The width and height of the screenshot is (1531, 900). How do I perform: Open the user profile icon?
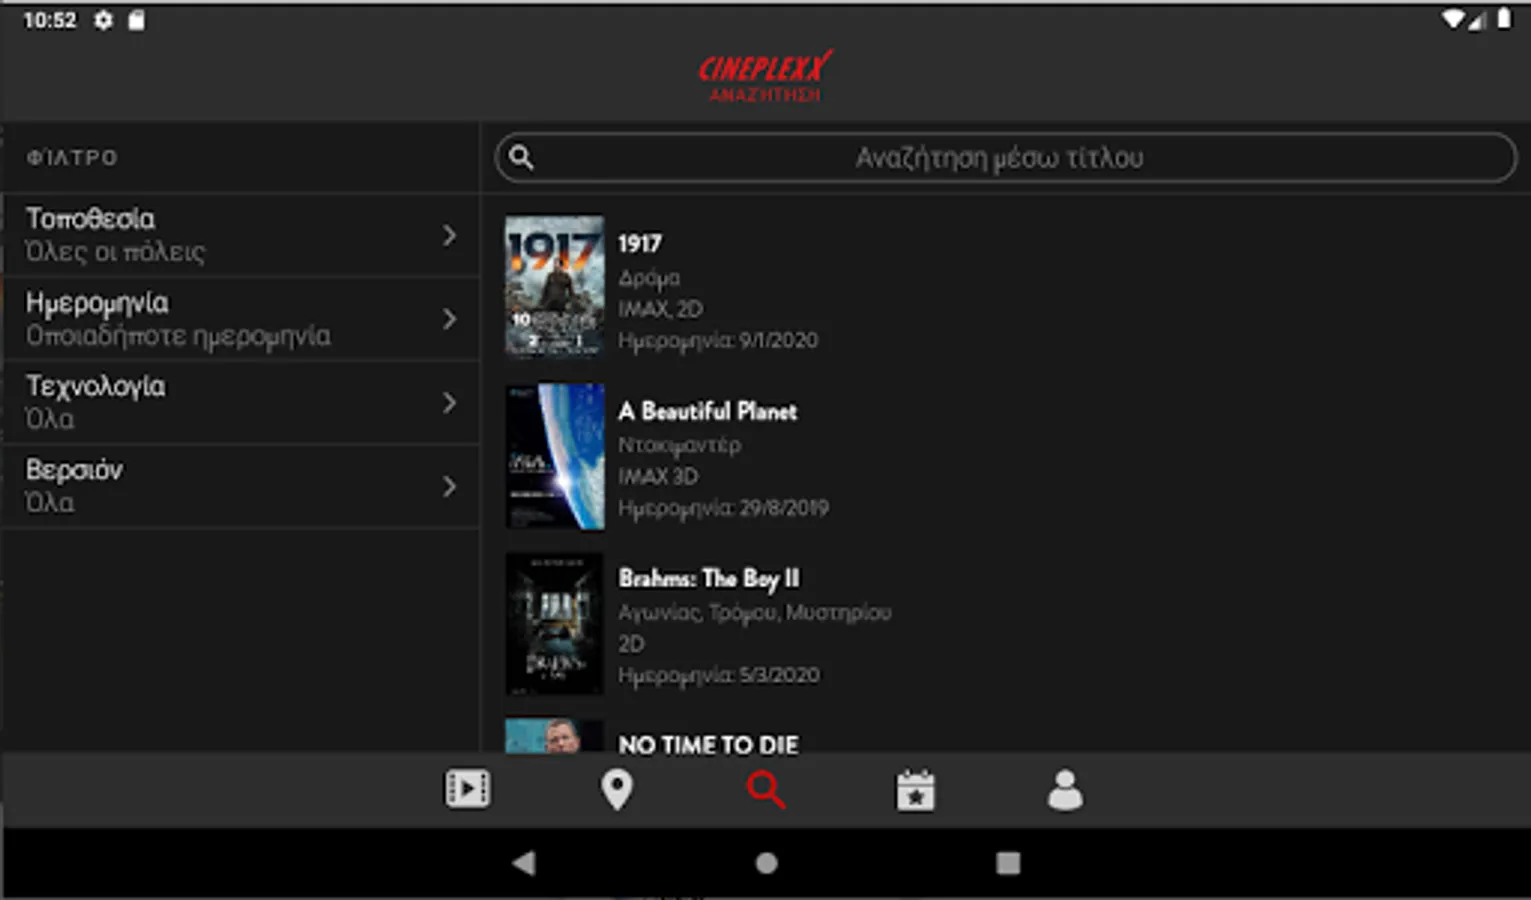1065,790
